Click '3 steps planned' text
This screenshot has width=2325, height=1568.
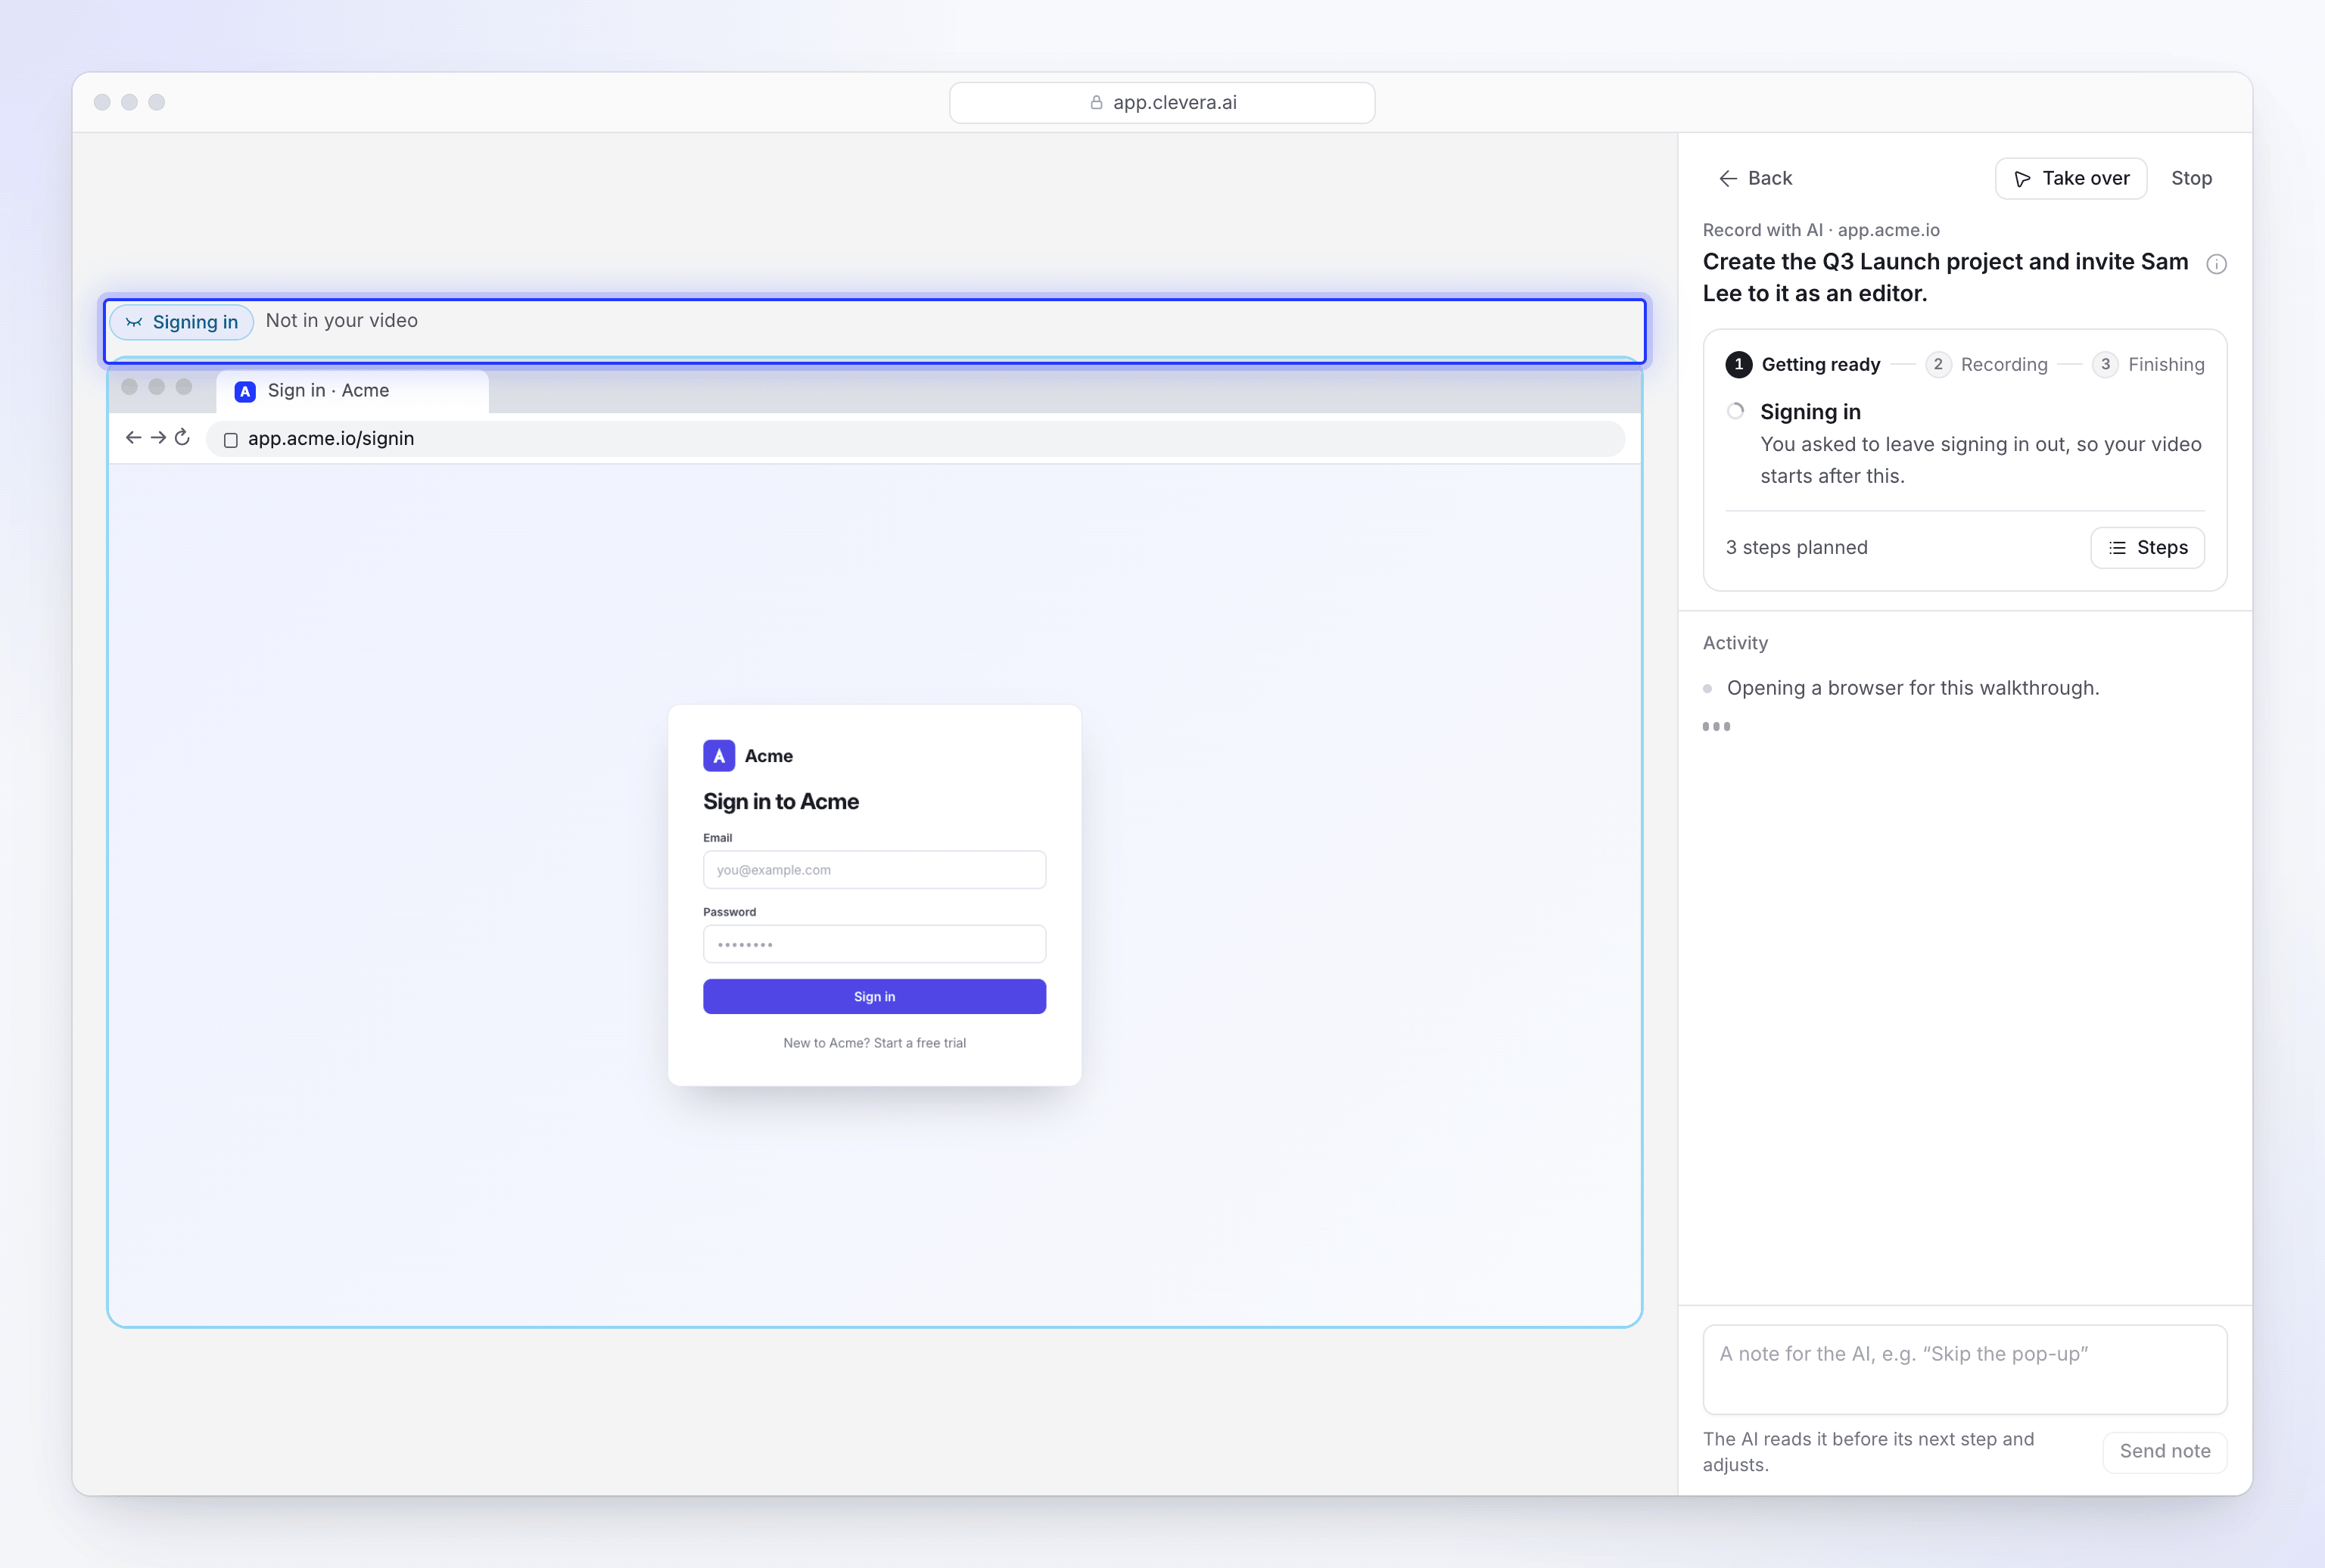(1796, 547)
